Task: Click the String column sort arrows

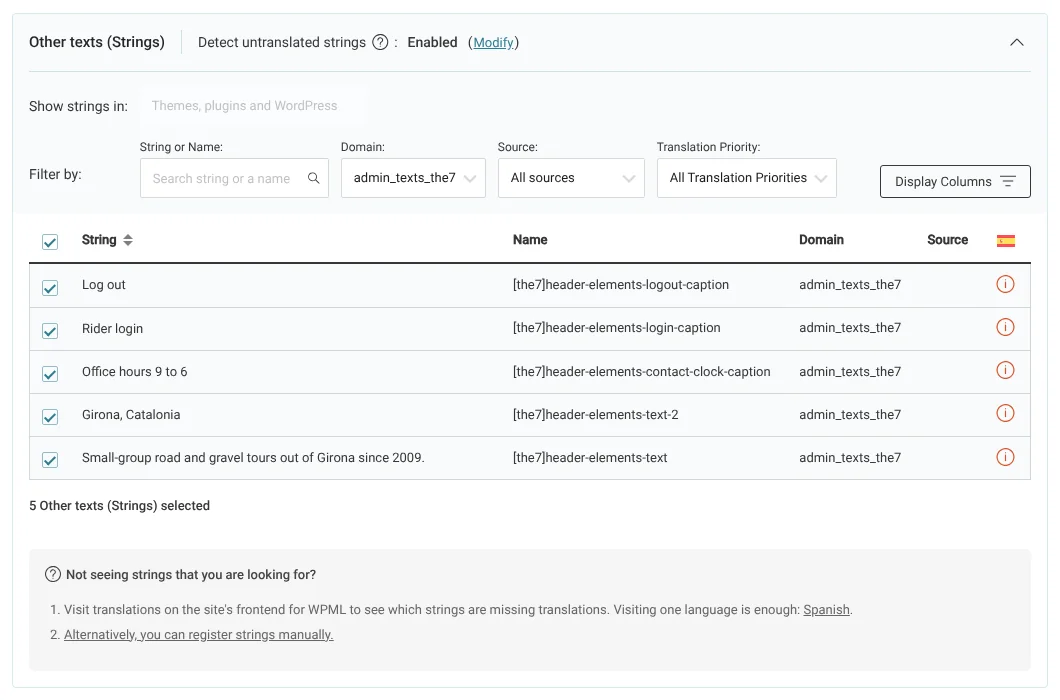Action: point(128,240)
